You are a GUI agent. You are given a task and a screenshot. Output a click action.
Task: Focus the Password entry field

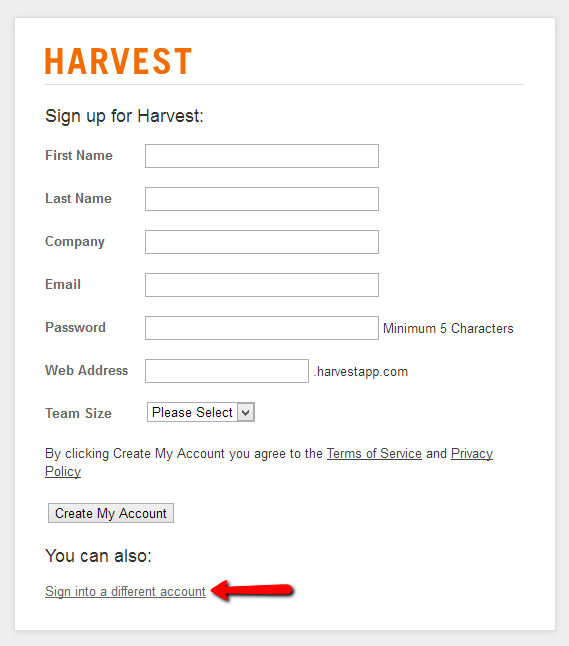pos(262,328)
